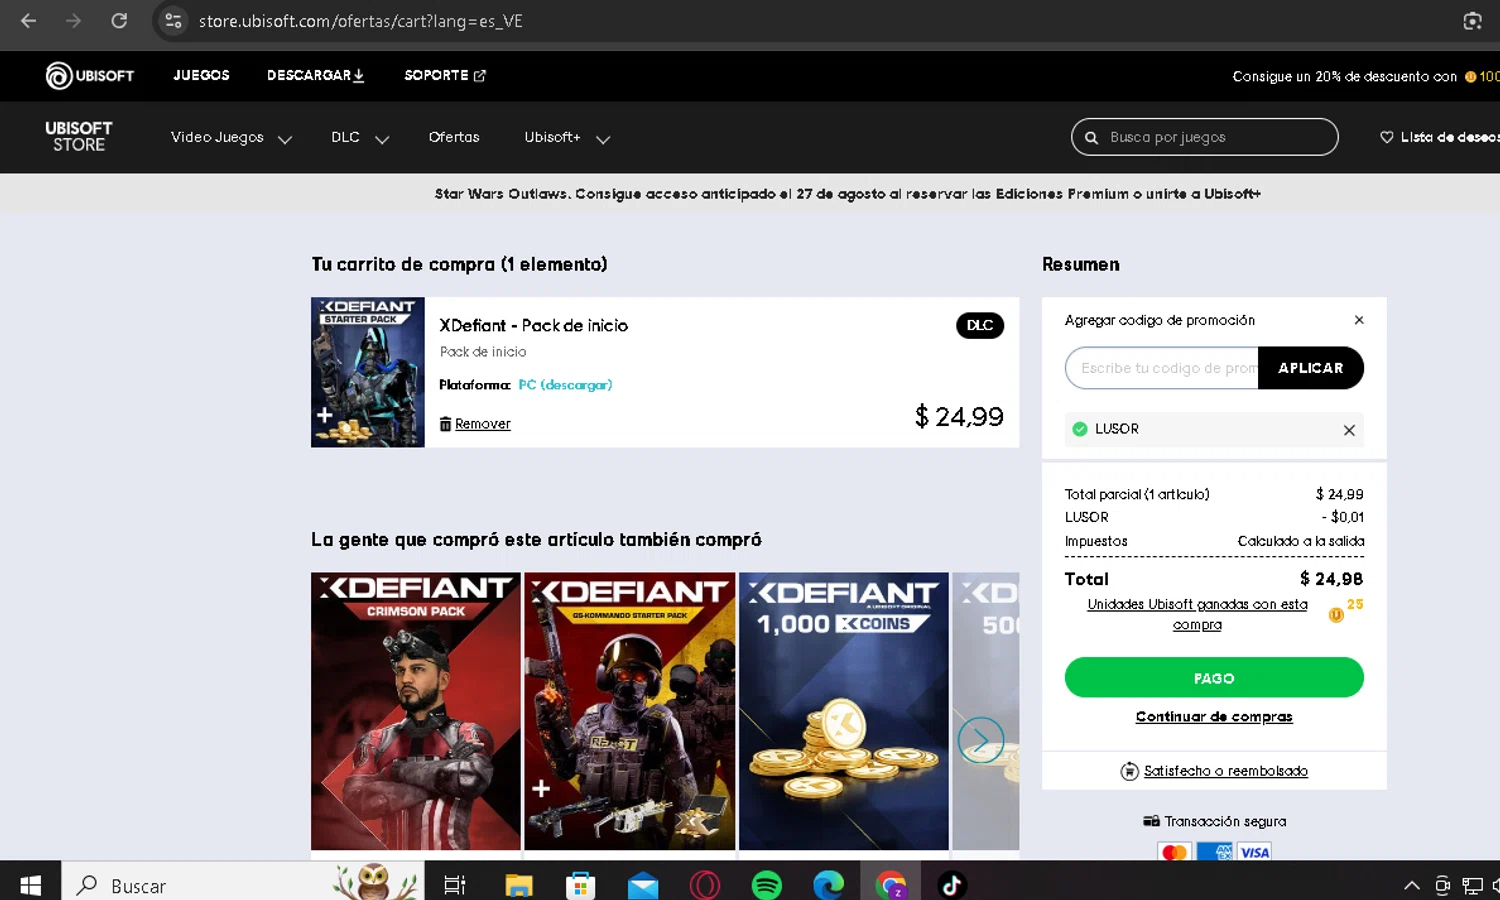This screenshot has width=1500, height=900.
Task: Click the search magnifier icon in store search
Action: (x=1091, y=138)
